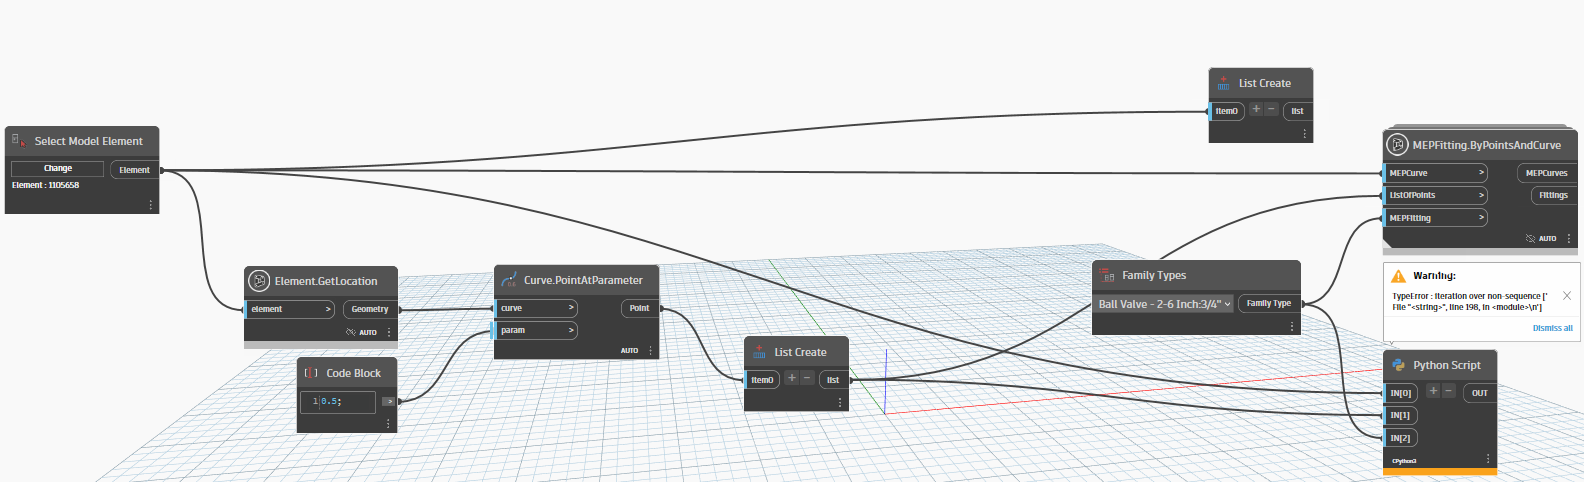The image size is (1584, 482).
Task: Expand the ListOfPoints input port chevron
Action: click(1481, 195)
